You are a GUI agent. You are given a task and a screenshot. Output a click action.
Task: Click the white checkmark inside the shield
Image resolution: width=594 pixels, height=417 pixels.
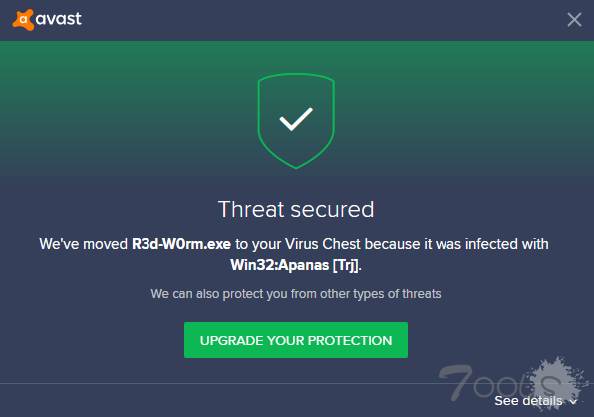tap(296, 119)
